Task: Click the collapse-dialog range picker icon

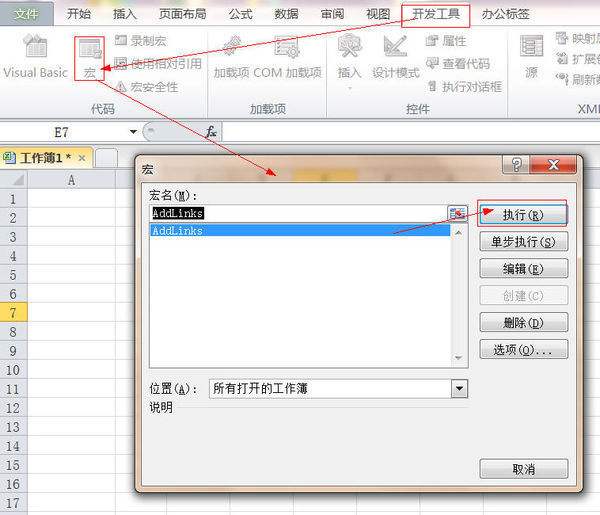Action: [x=457, y=213]
